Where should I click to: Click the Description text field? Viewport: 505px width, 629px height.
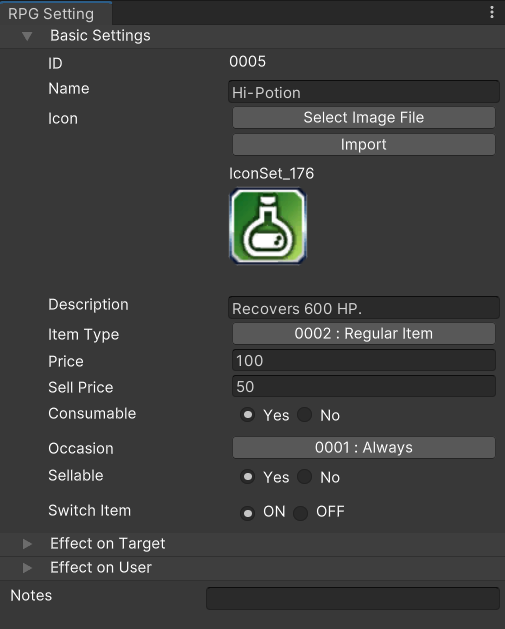[363, 308]
